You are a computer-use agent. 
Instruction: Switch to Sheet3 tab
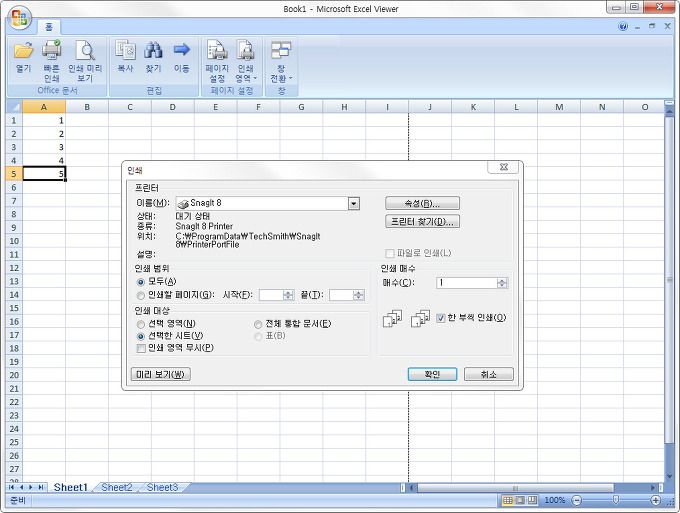tap(162, 487)
